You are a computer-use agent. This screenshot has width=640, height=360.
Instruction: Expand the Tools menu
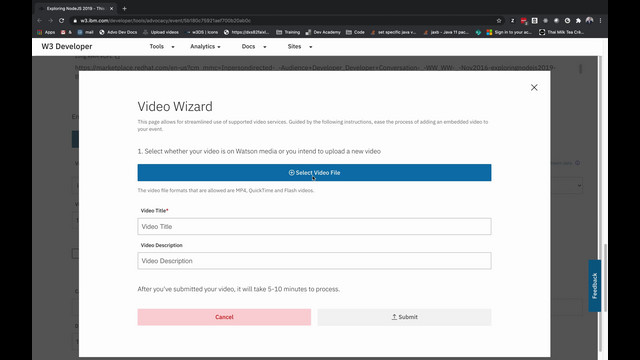[x=162, y=47]
